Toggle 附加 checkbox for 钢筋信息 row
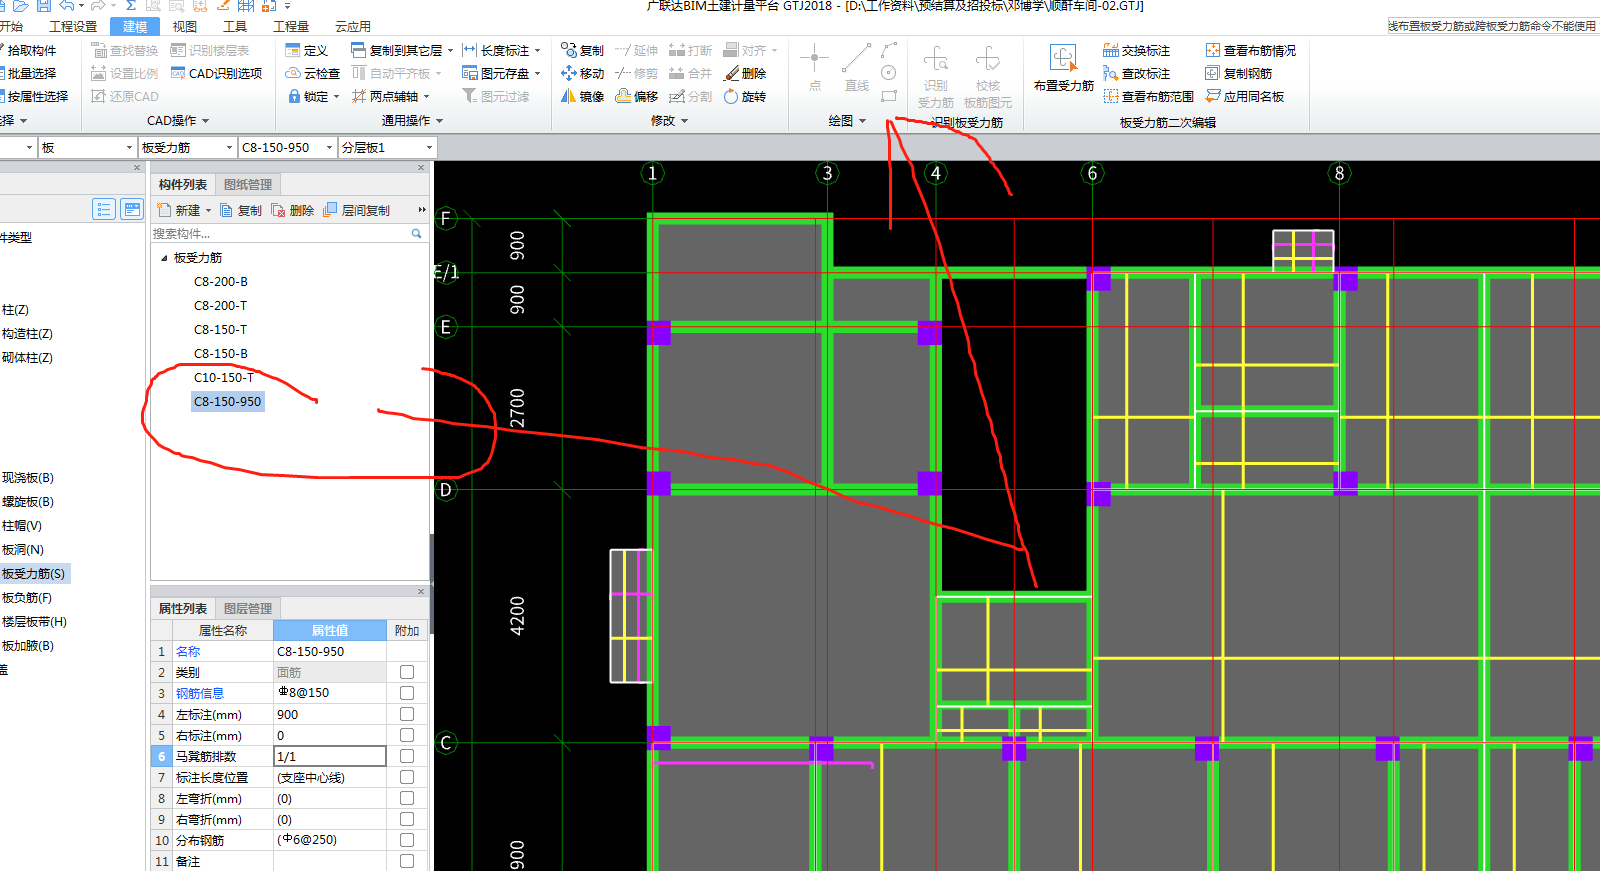Viewport: 1600px width, 871px height. click(407, 693)
